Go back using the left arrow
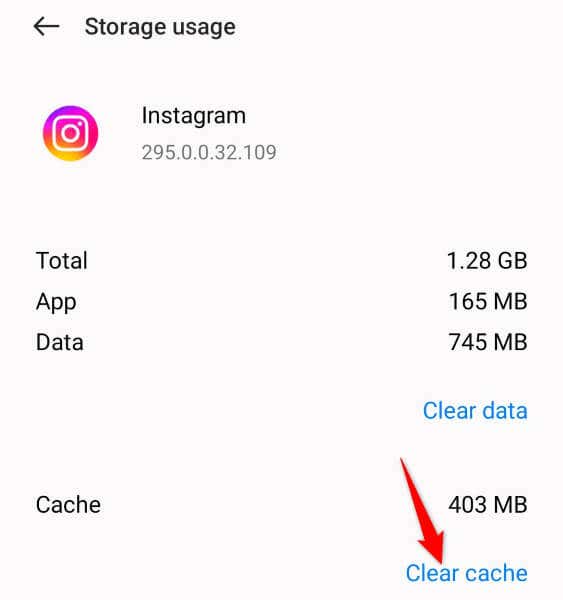 (46, 27)
